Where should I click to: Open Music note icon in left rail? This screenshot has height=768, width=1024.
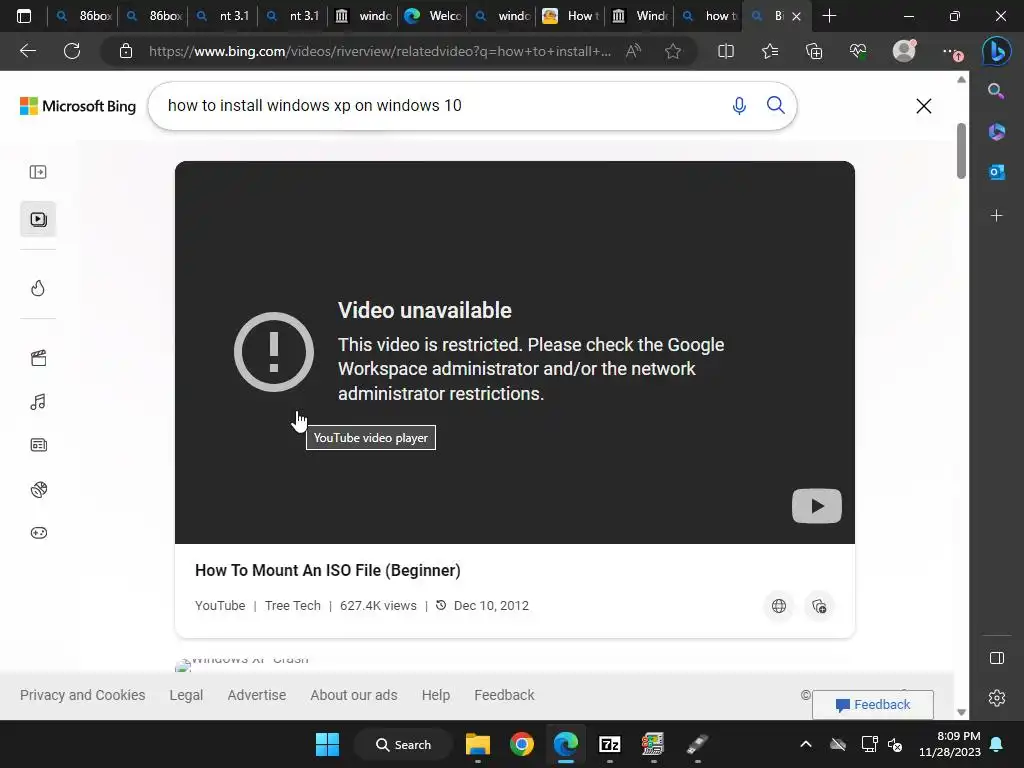point(38,402)
